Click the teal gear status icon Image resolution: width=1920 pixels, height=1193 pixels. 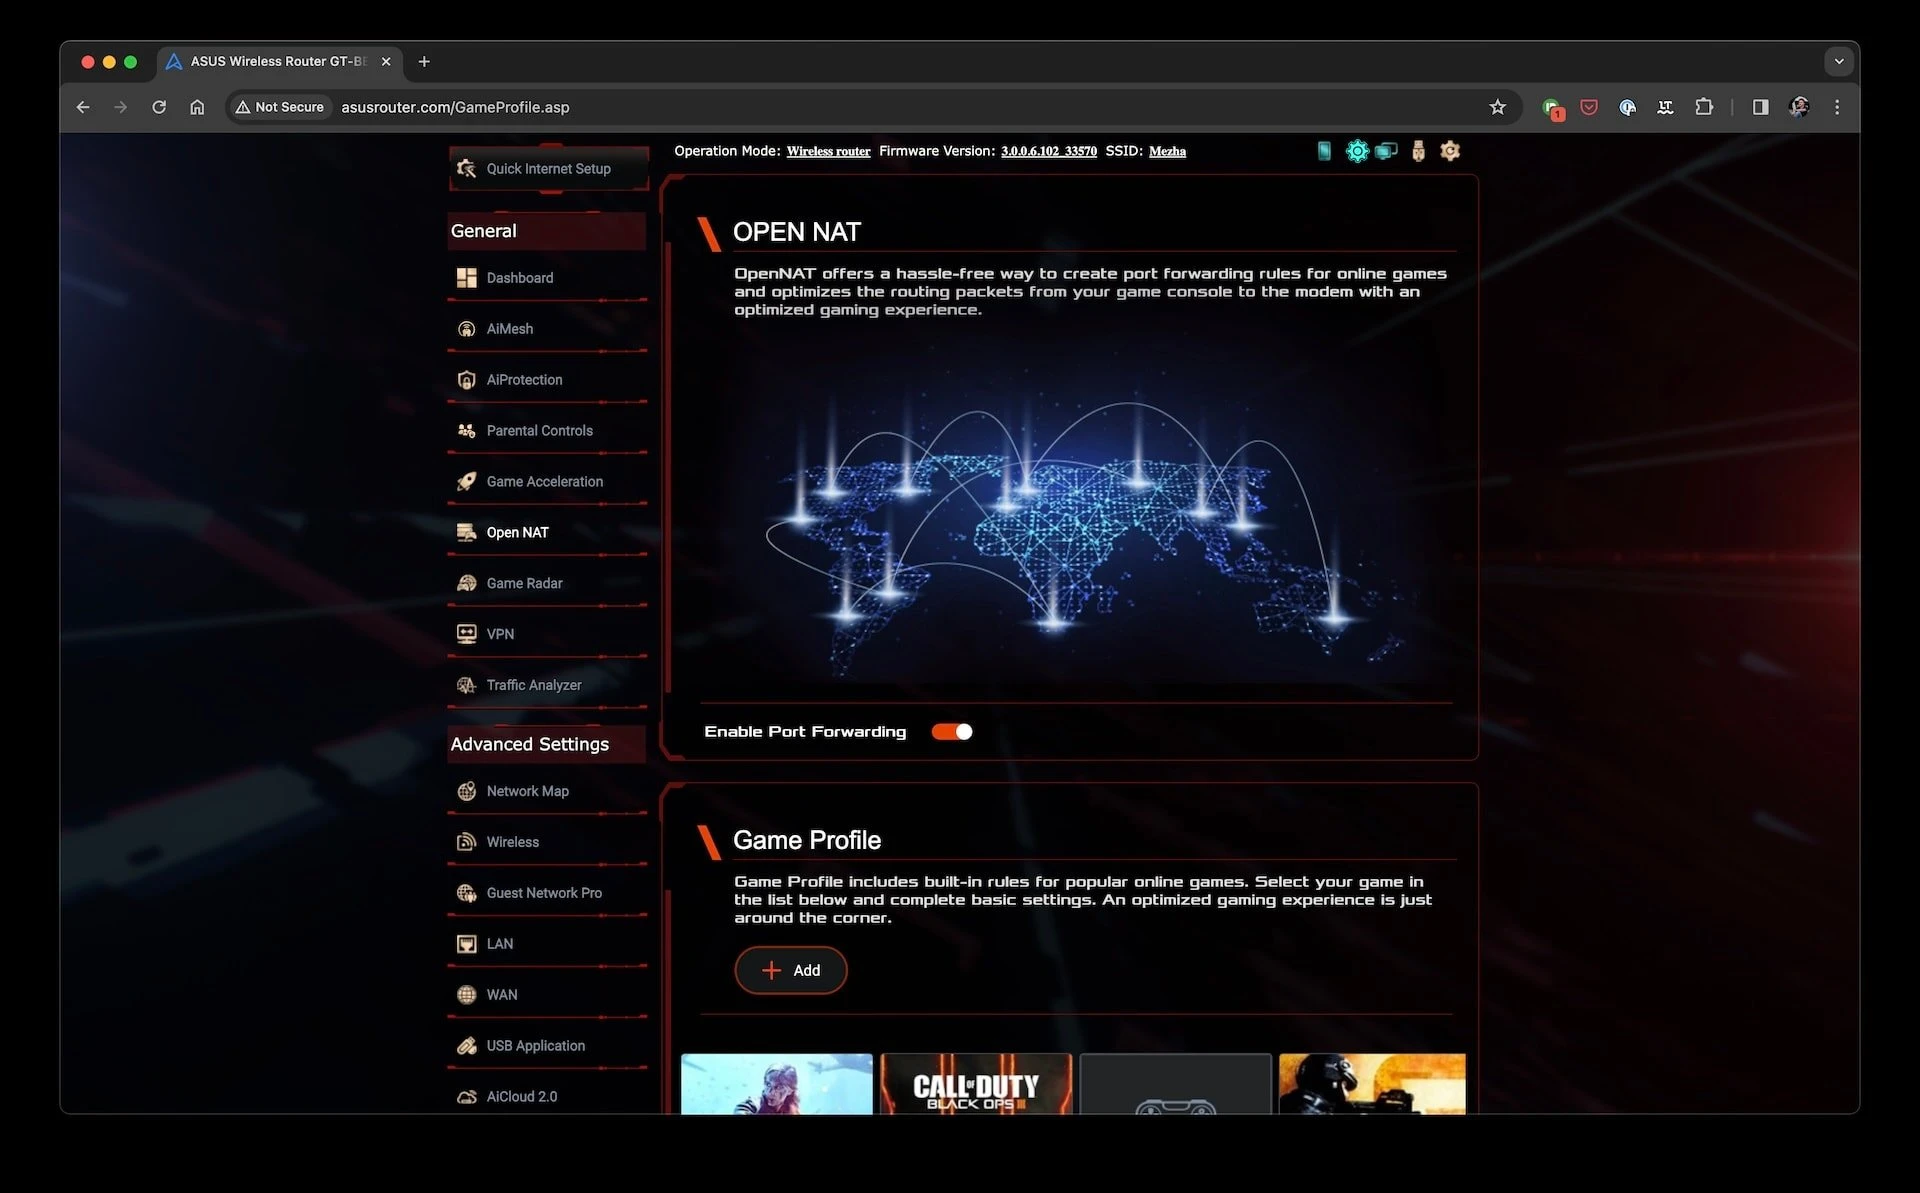1356,151
